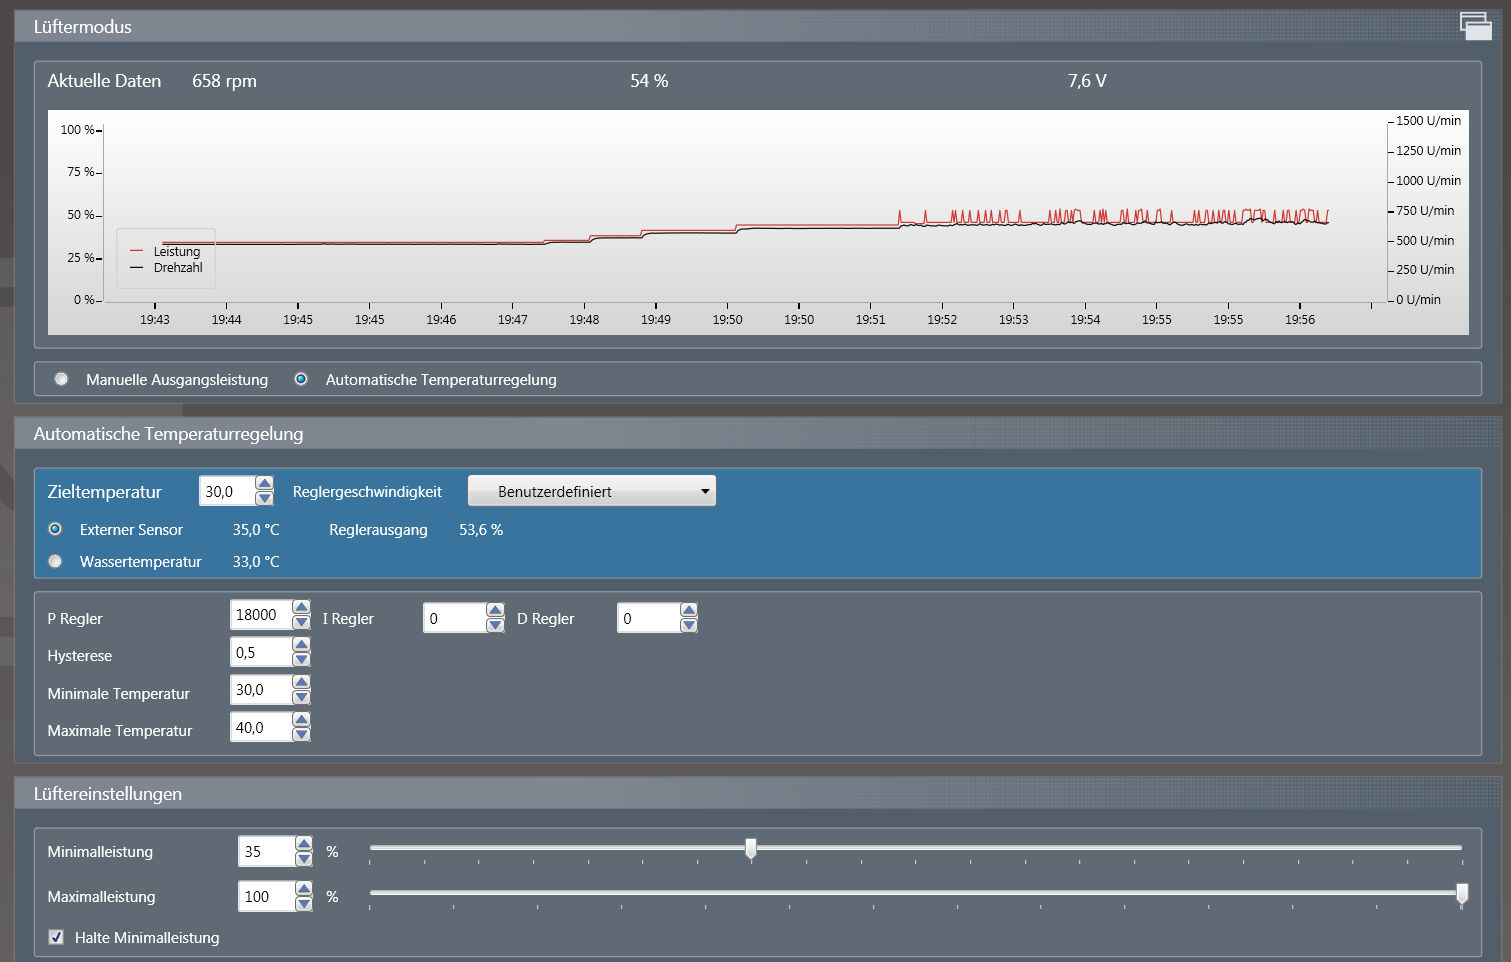Decrease I Regler value using down arrow
This screenshot has width=1511, height=962.
tap(495, 626)
